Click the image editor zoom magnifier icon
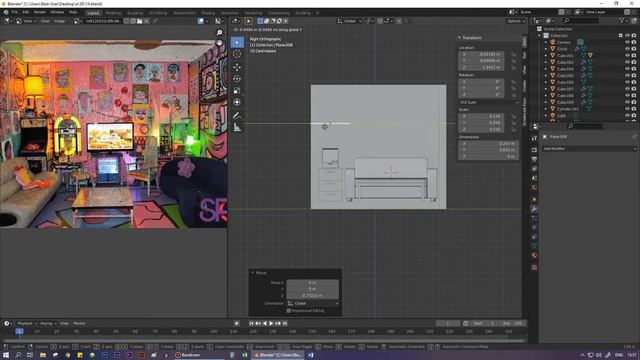 click(x=220, y=32)
